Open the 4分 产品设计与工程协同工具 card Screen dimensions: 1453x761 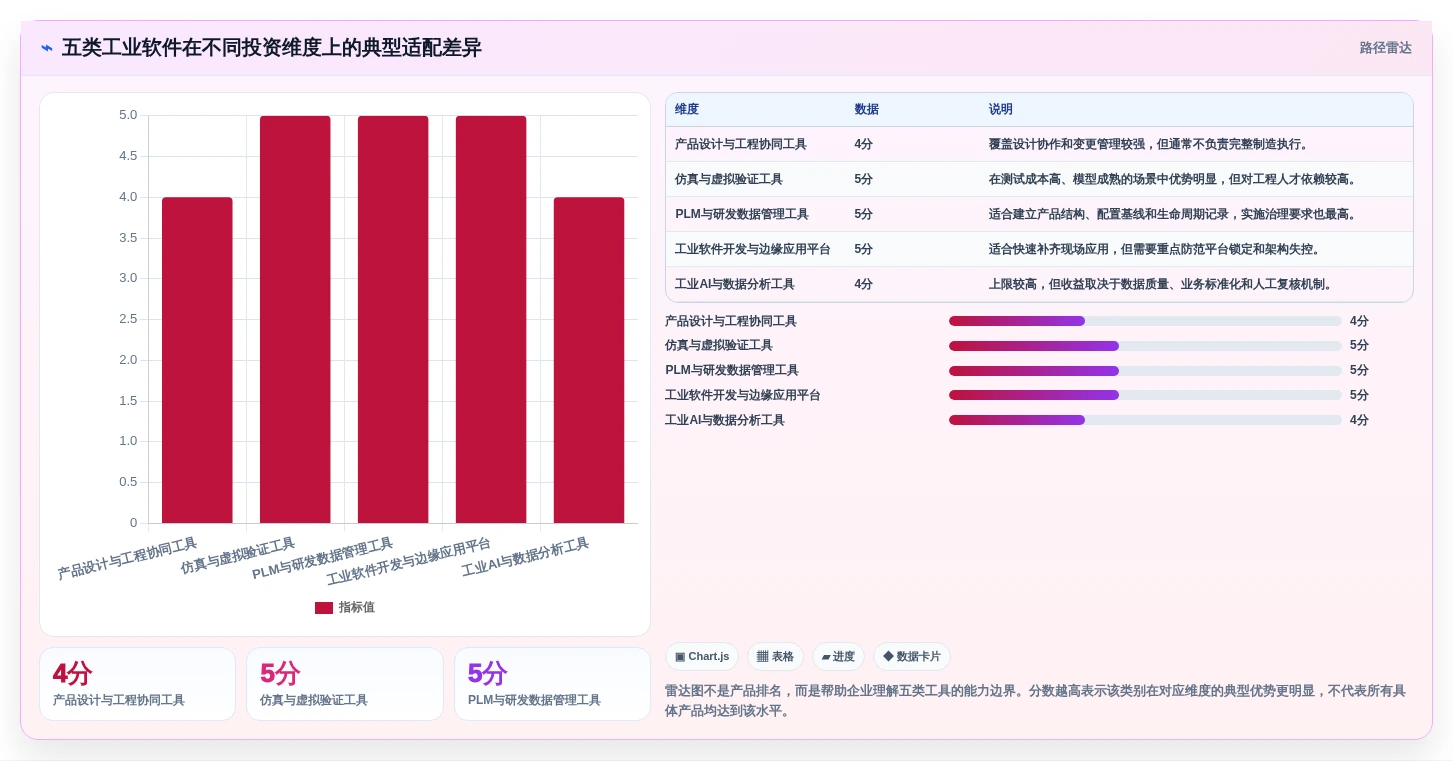[138, 684]
